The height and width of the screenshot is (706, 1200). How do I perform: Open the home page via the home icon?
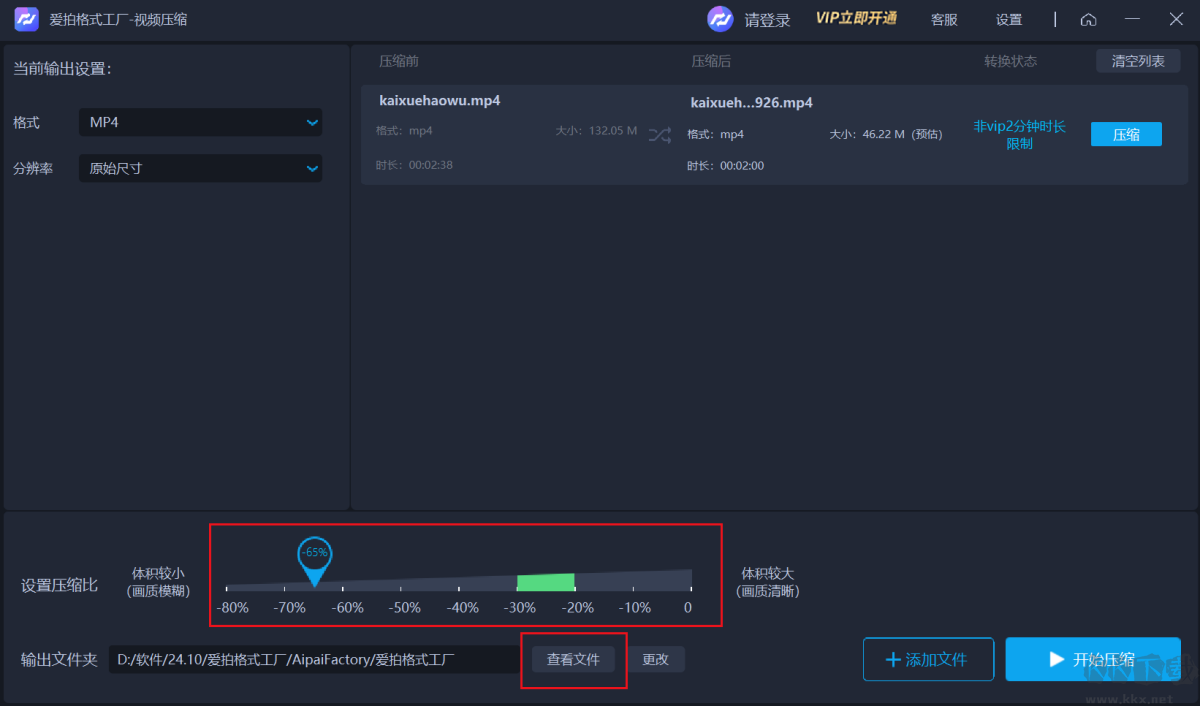1088,19
